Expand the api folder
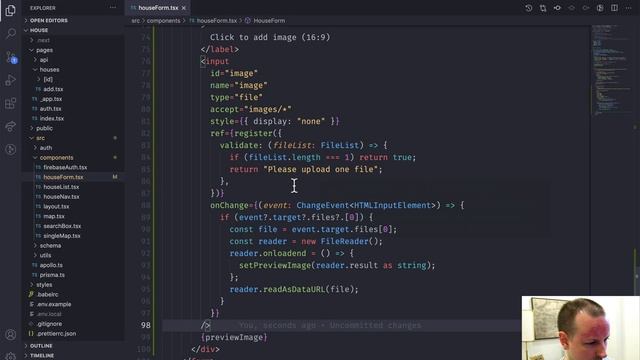Viewport: 640px width, 360px height. coord(44,60)
